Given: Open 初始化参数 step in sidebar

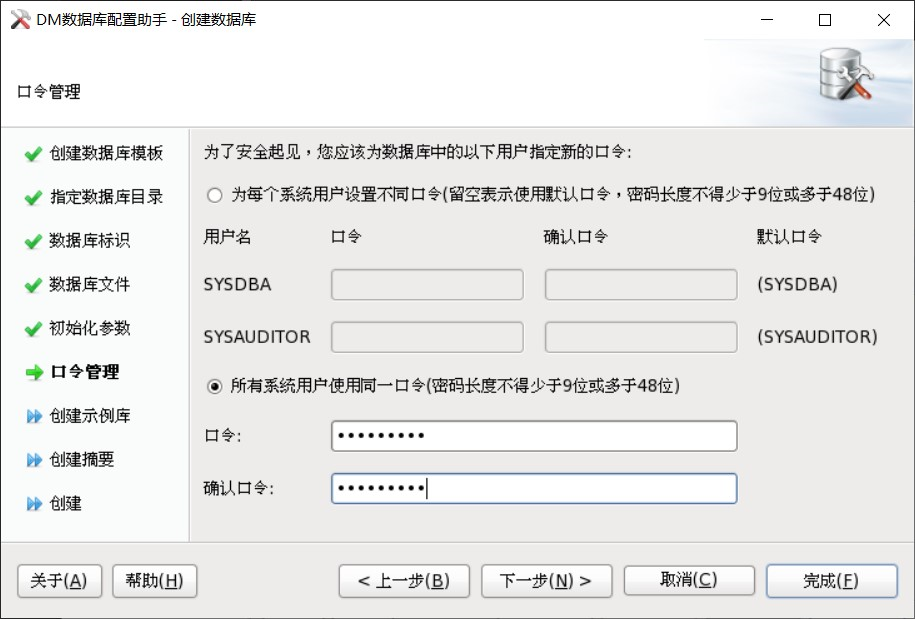Looking at the screenshot, I should (x=89, y=329).
